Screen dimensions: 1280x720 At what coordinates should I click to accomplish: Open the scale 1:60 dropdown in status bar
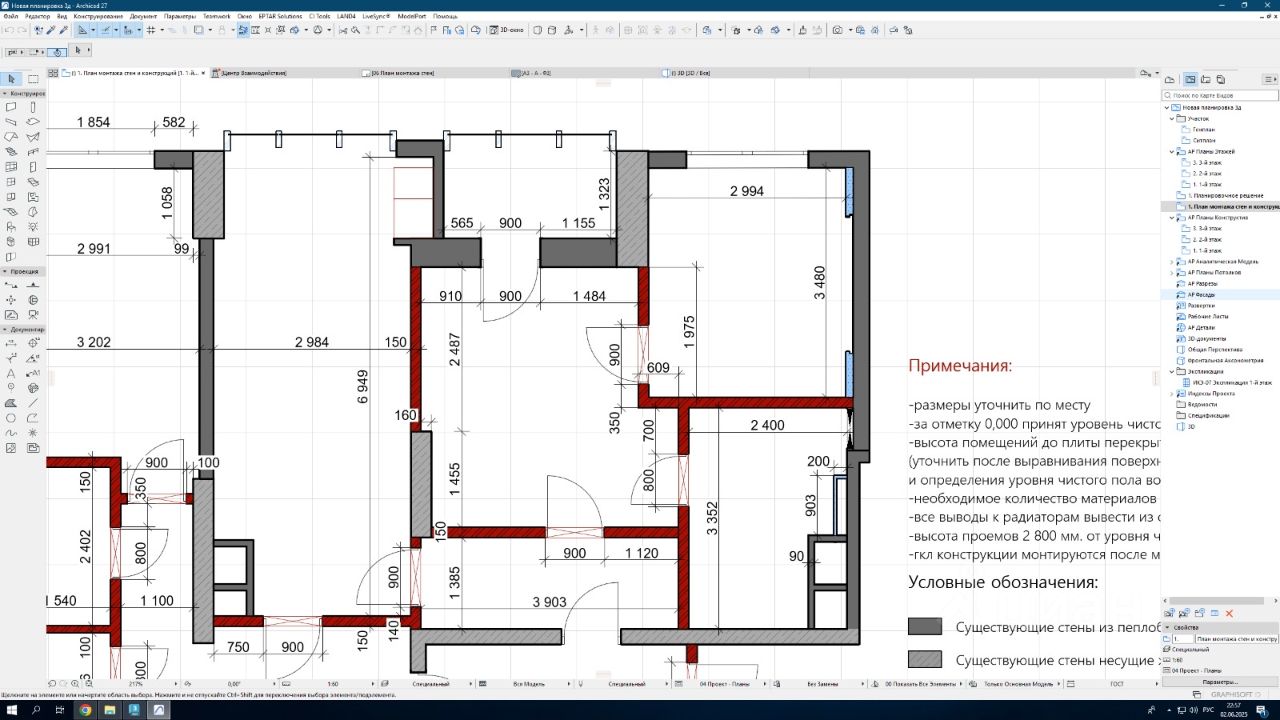(335, 684)
